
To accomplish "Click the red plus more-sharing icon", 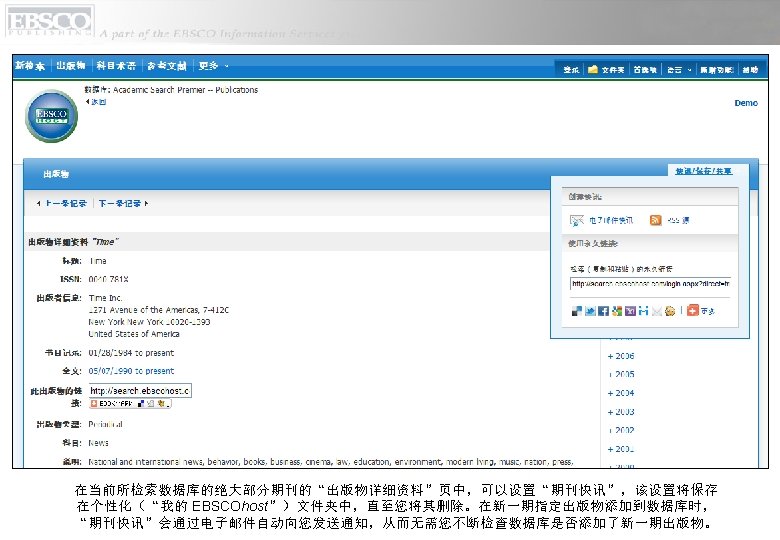I will coord(692,311).
